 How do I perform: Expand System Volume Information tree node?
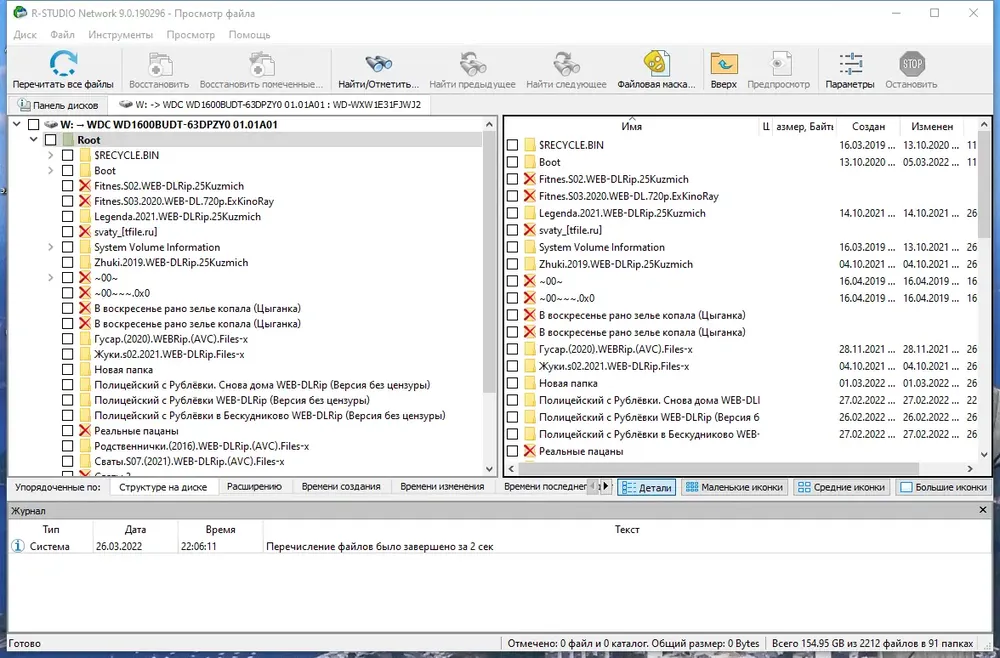pyautogui.click(x=50, y=247)
